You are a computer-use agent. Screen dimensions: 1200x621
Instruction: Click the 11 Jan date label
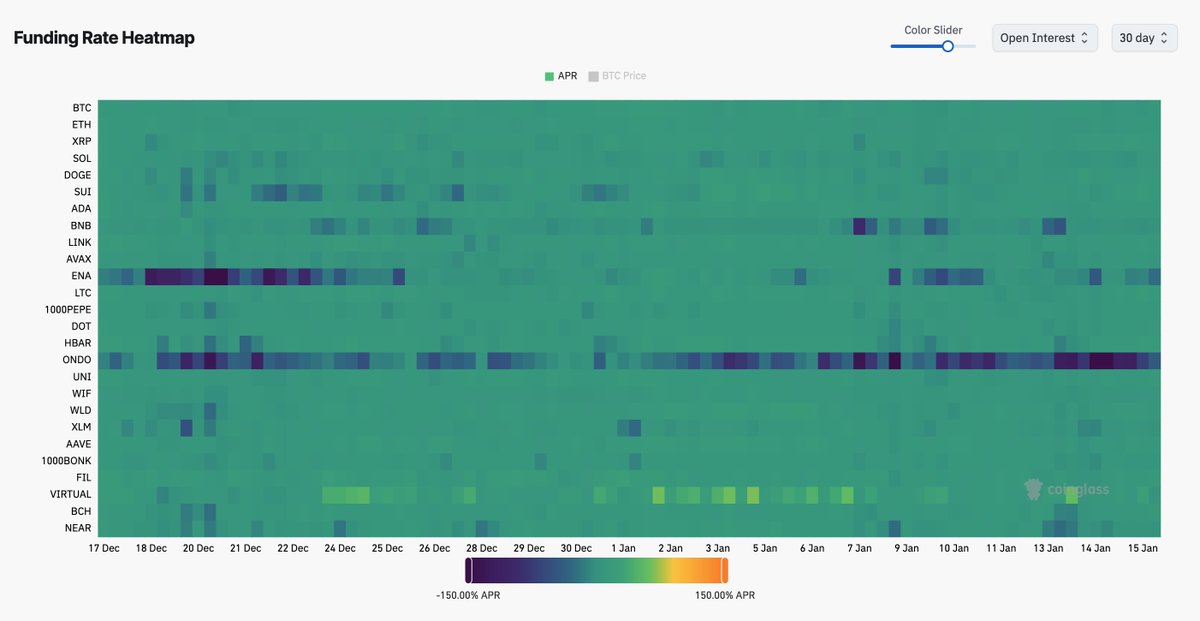(1001, 548)
